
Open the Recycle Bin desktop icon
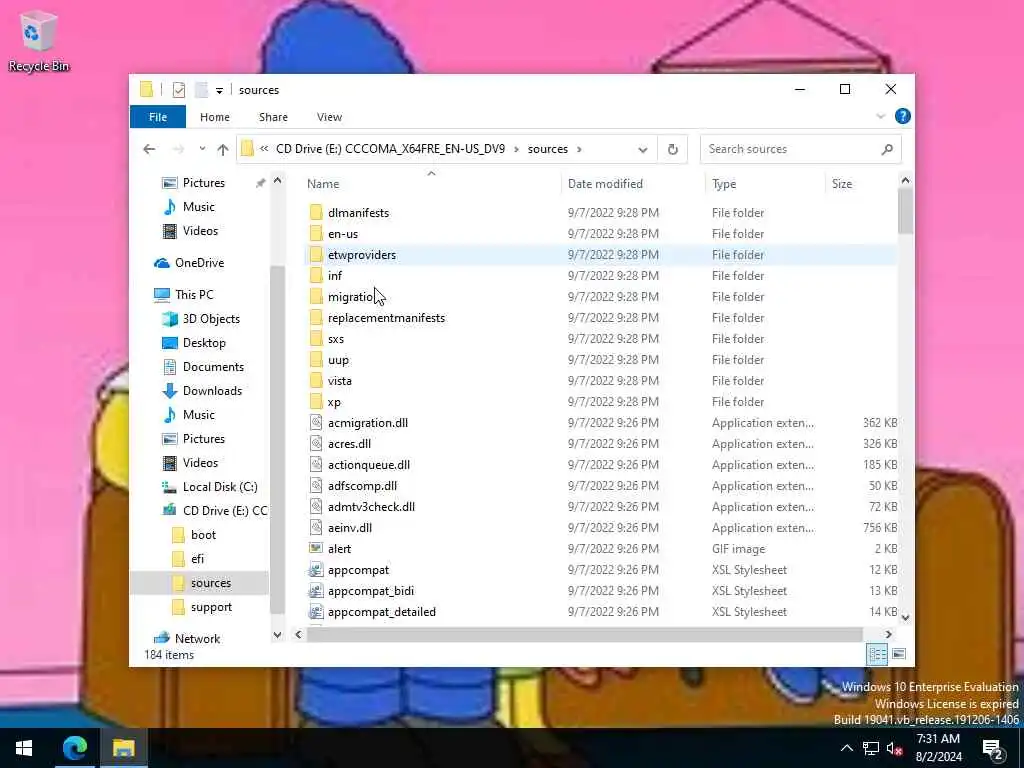(38, 42)
